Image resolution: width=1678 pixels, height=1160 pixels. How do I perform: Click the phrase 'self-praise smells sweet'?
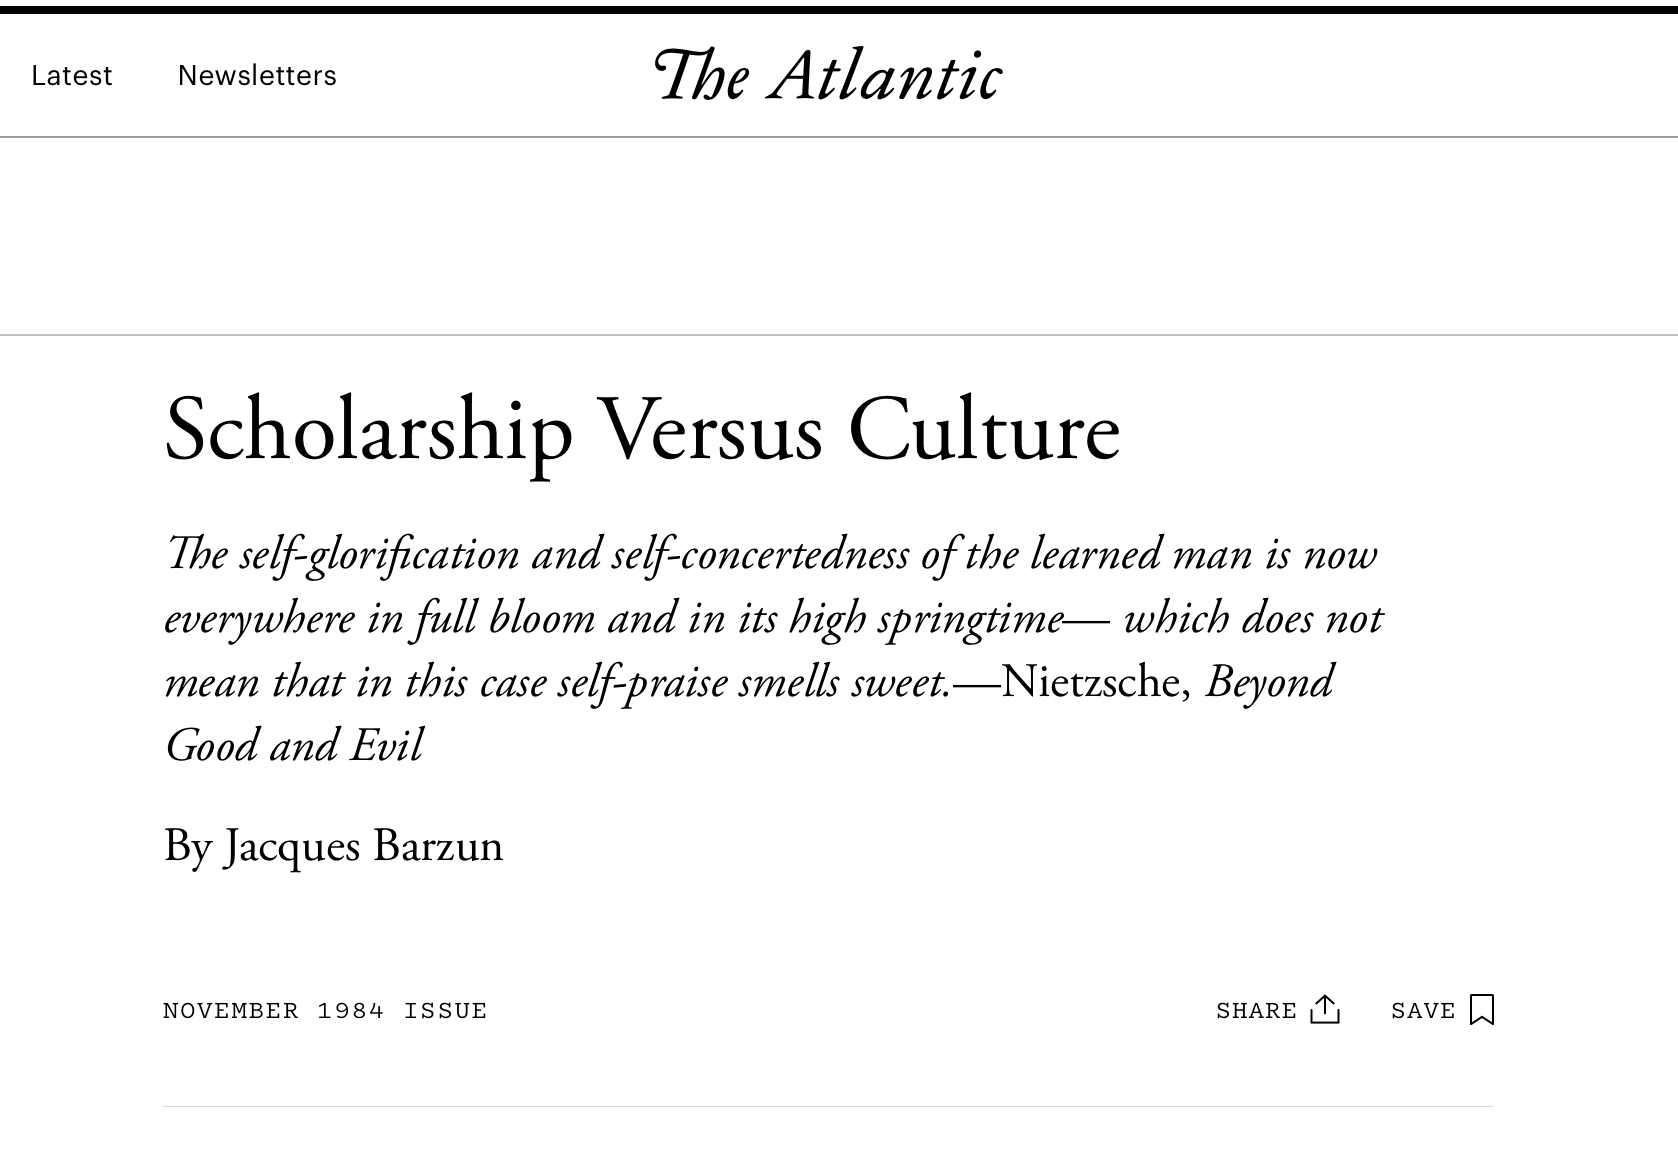coord(752,683)
